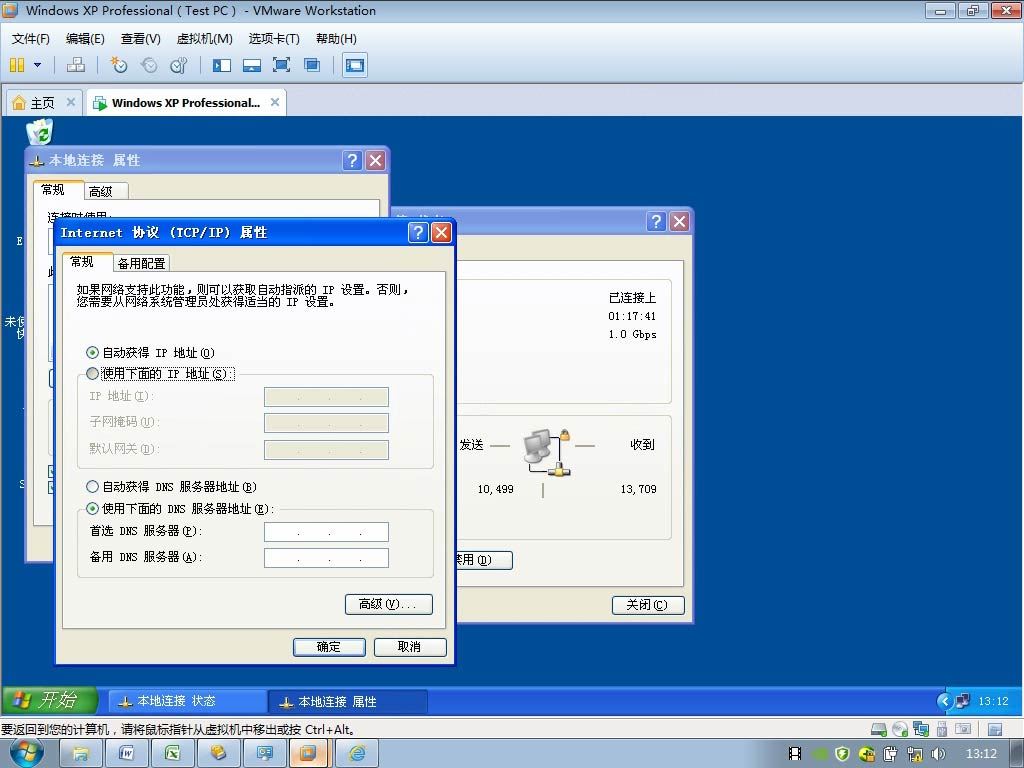Open the 查看(V) menu
The width and height of the screenshot is (1024, 768).
(x=140, y=39)
